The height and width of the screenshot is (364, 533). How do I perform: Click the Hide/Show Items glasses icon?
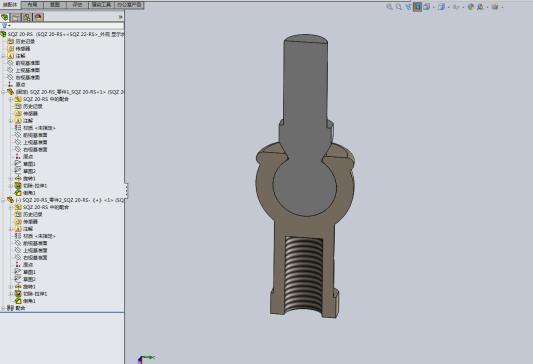pyautogui.click(x=456, y=7)
